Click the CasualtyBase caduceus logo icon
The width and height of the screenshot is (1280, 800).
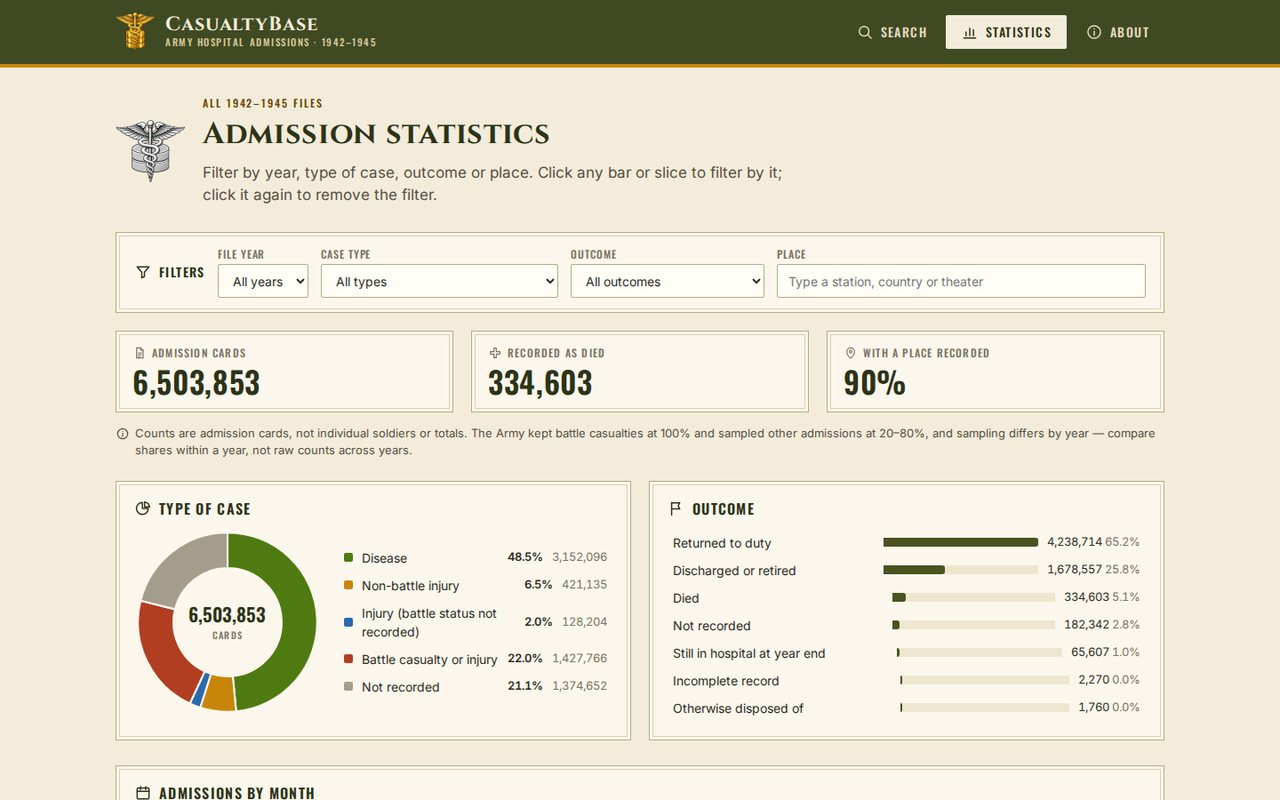(x=135, y=31)
